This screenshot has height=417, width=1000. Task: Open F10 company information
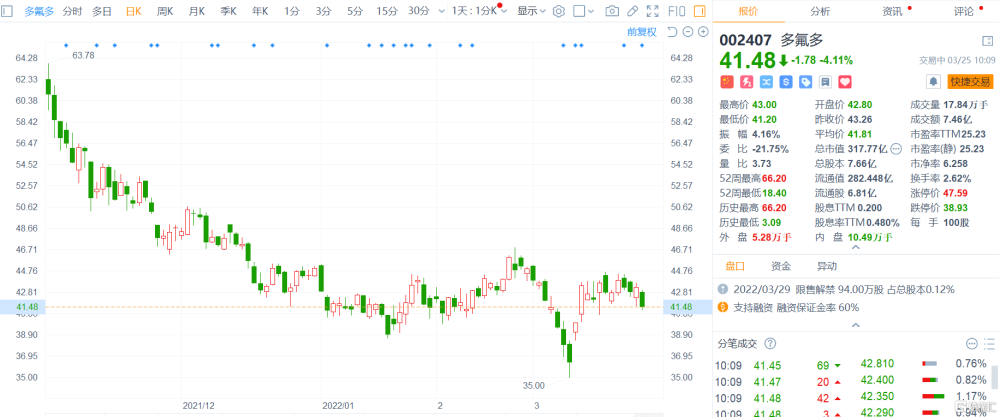[x=676, y=11]
